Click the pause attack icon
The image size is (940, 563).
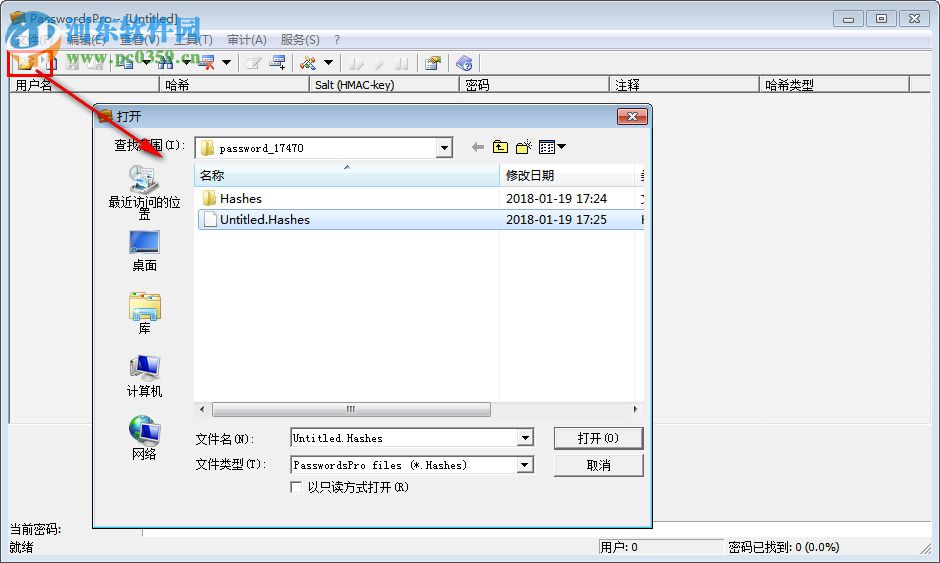tap(402, 62)
